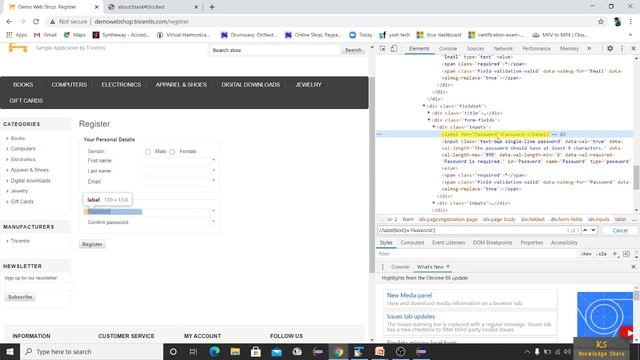Click the styles Filter input
Image resolution: width=640 pixels, height=360 pixels.
(x=477, y=254)
